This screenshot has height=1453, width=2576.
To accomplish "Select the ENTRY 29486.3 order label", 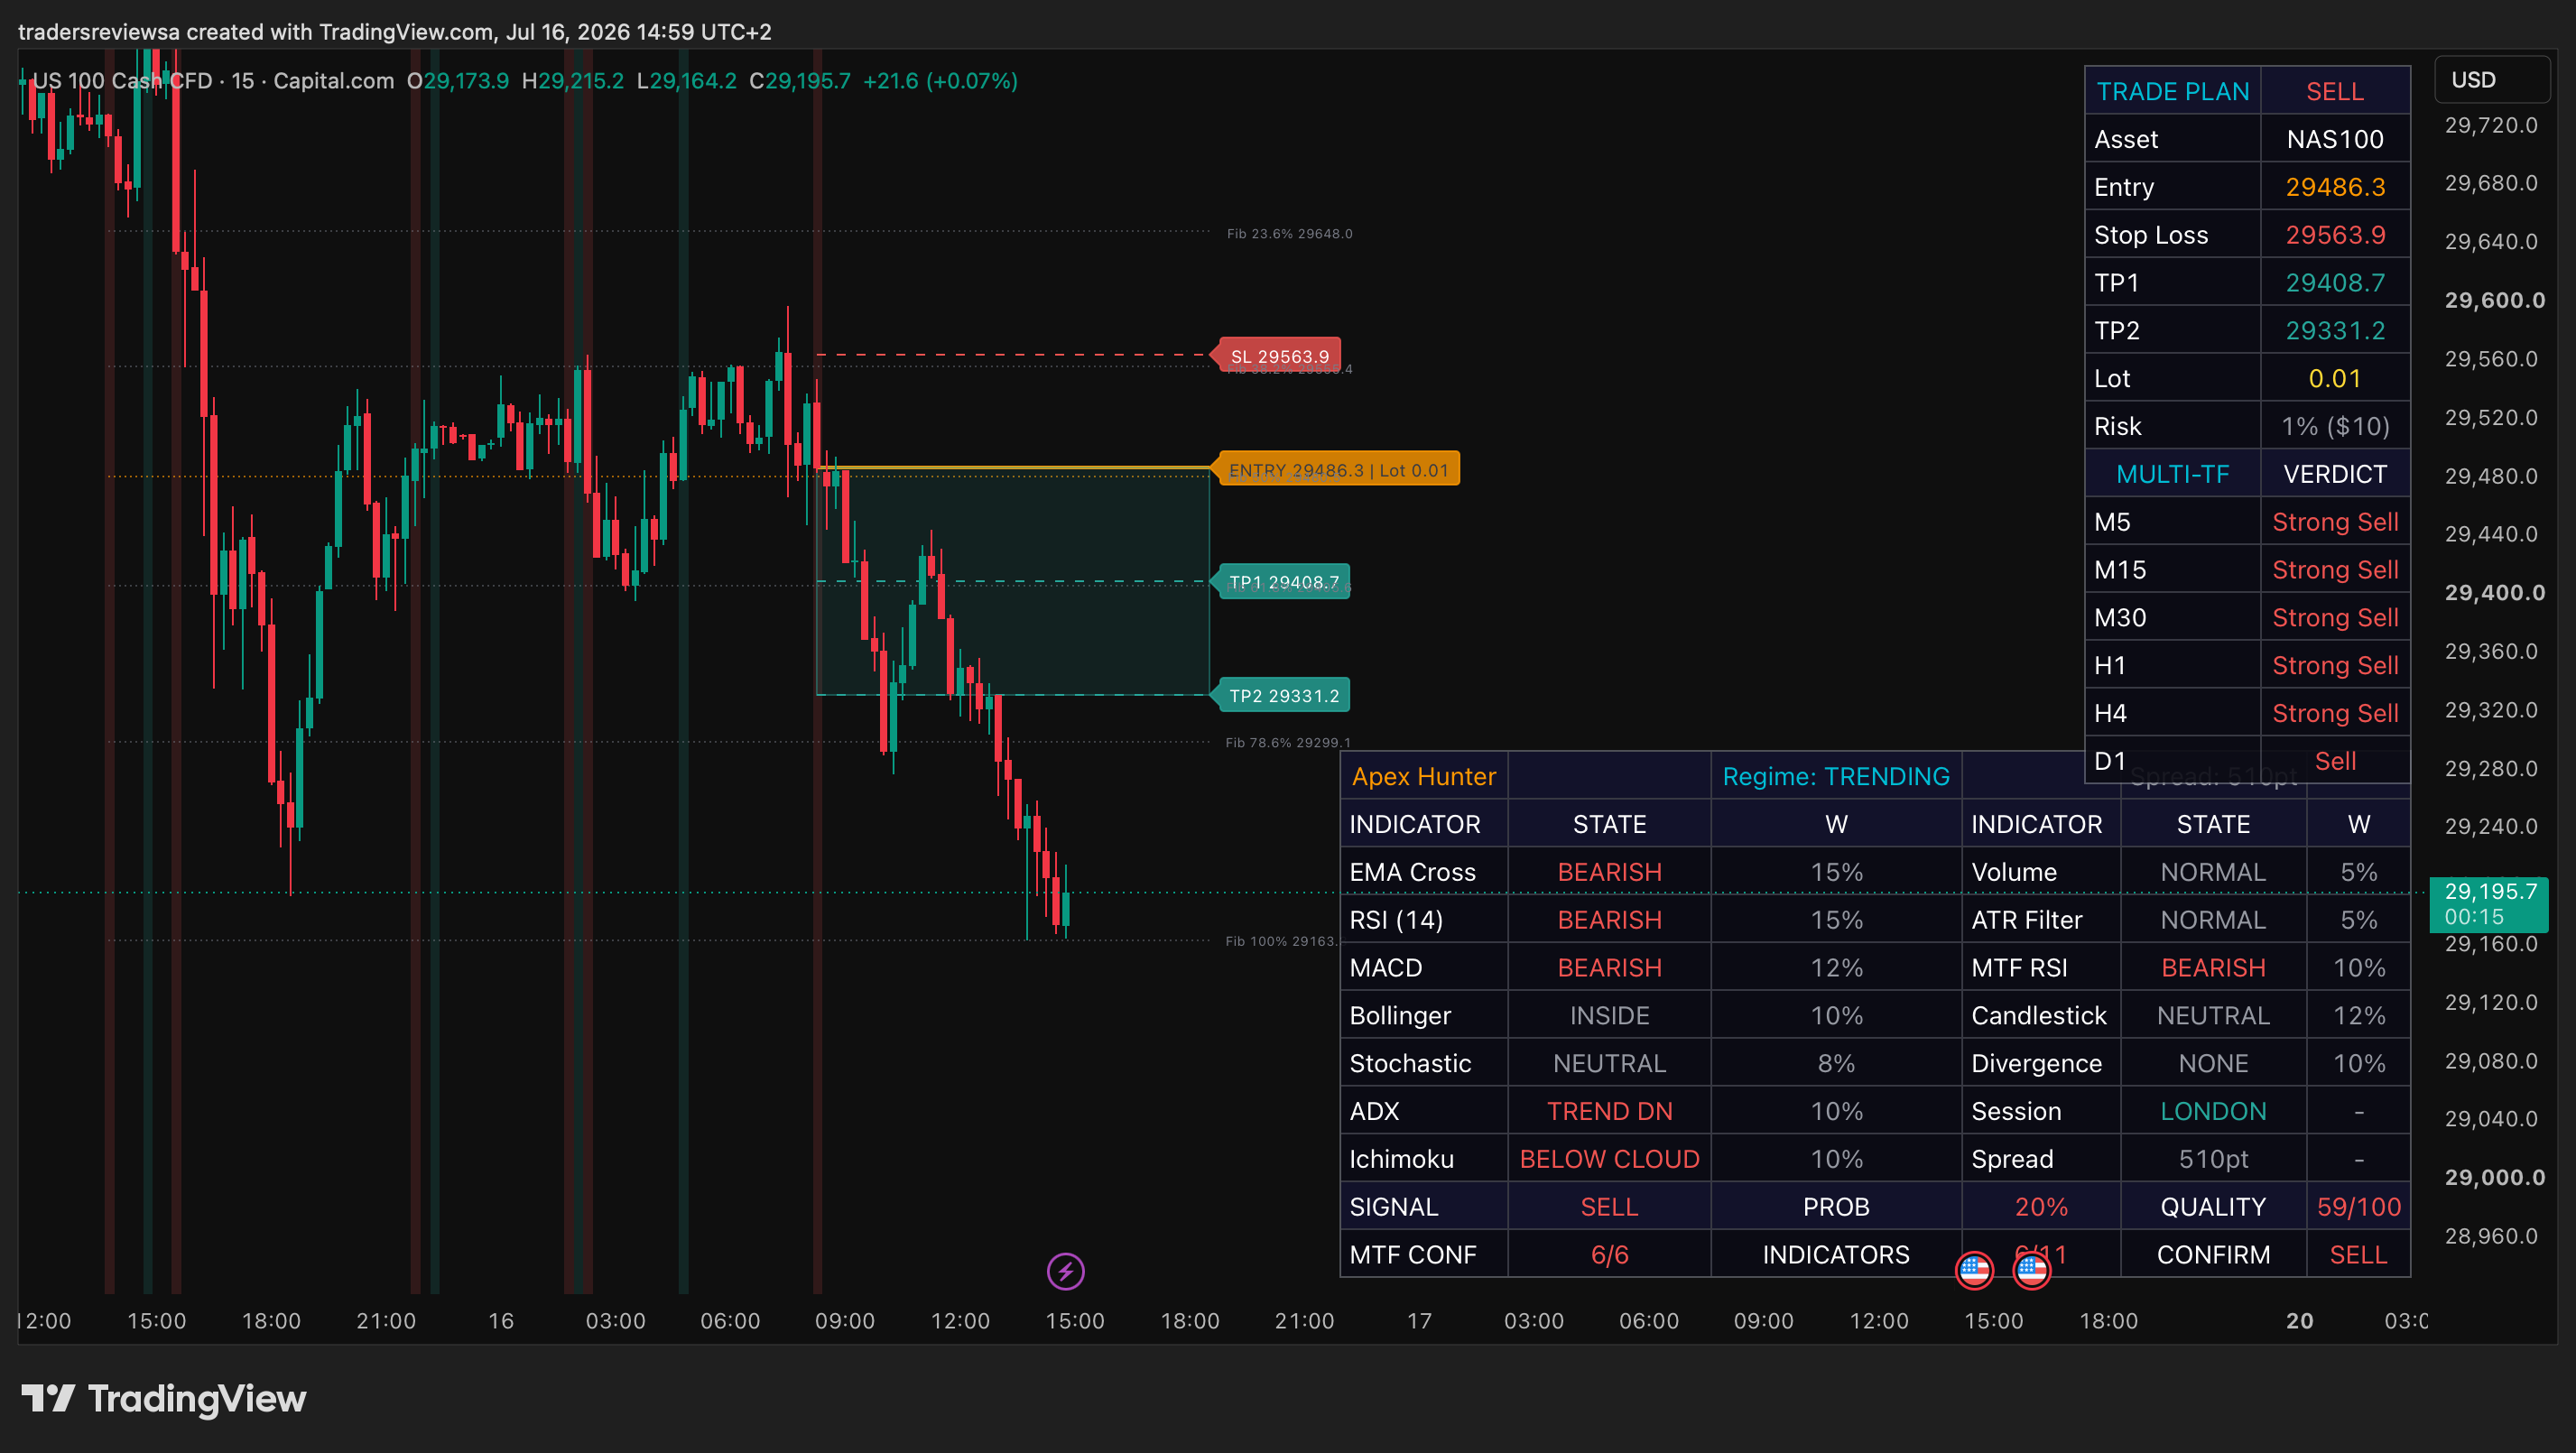I will pyautogui.click(x=1335, y=469).
